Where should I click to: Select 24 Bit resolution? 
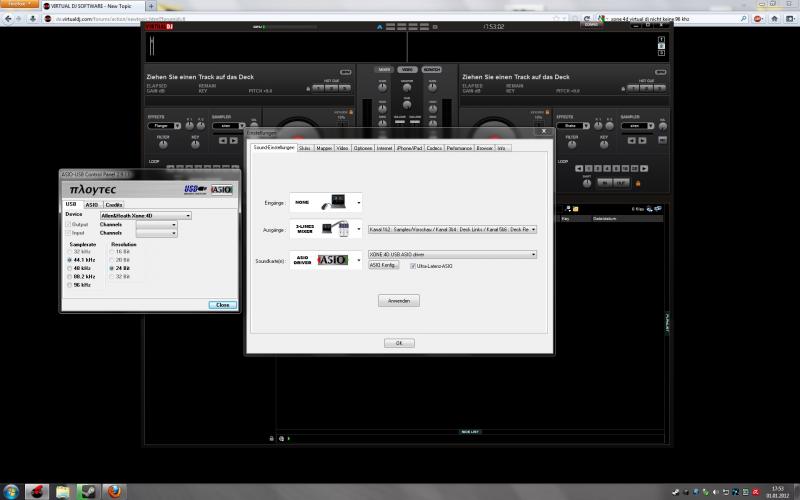pyautogui.click(x=119, y=268)
